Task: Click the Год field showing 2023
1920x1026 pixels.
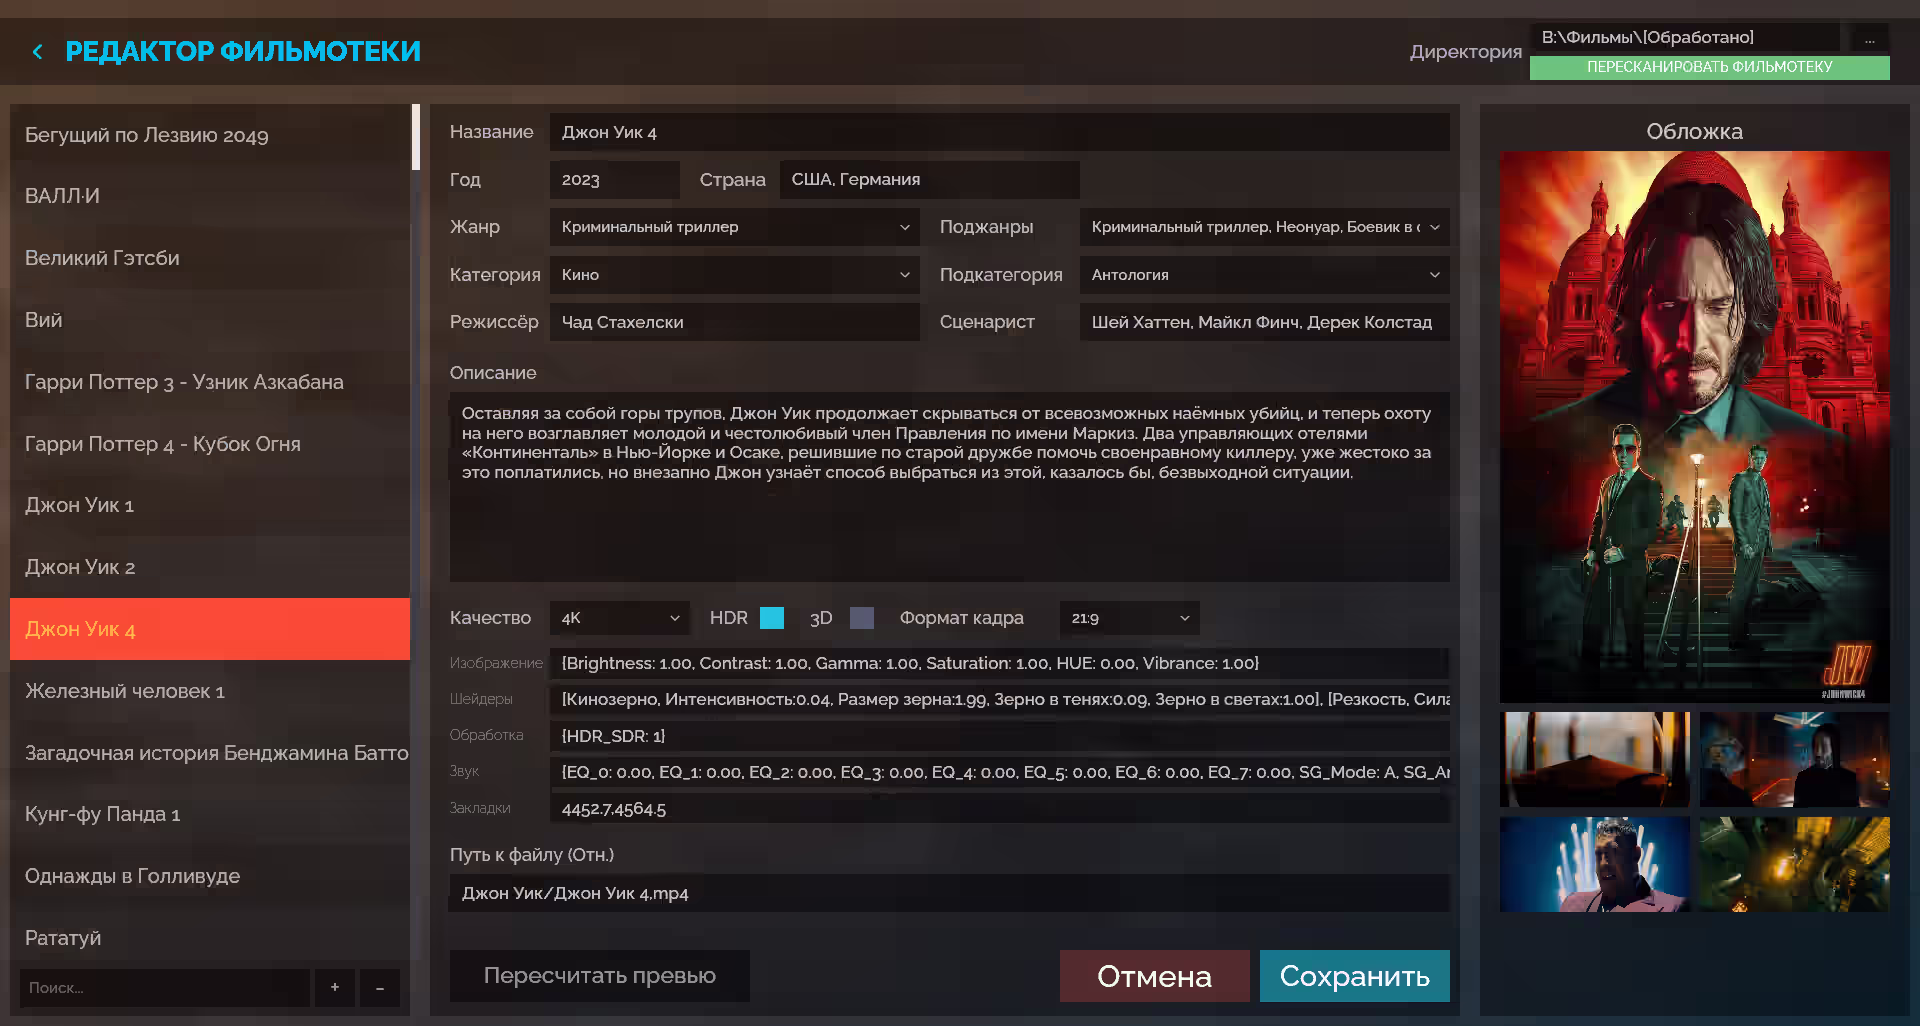Action: click(615, 180)
